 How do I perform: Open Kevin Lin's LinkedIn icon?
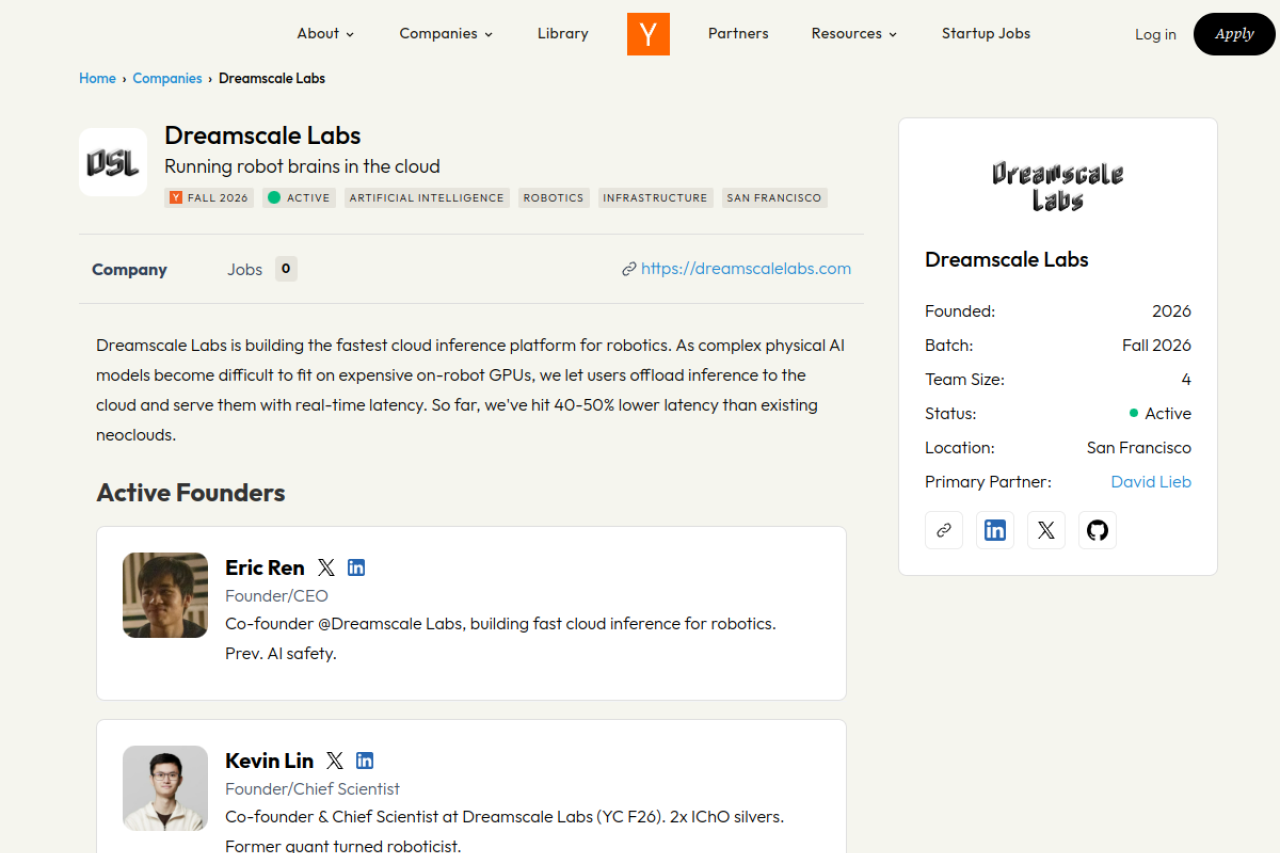(x=365, y=761)
